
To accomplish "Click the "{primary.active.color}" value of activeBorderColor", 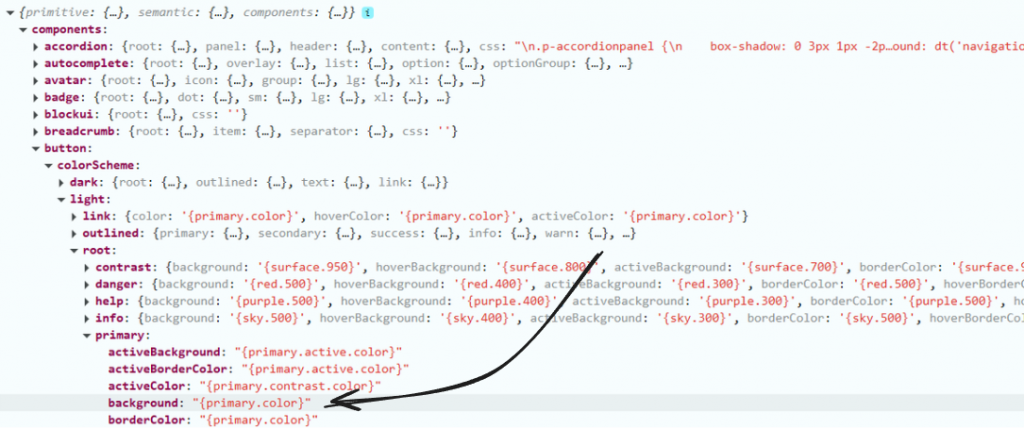I will coord(325,369).
